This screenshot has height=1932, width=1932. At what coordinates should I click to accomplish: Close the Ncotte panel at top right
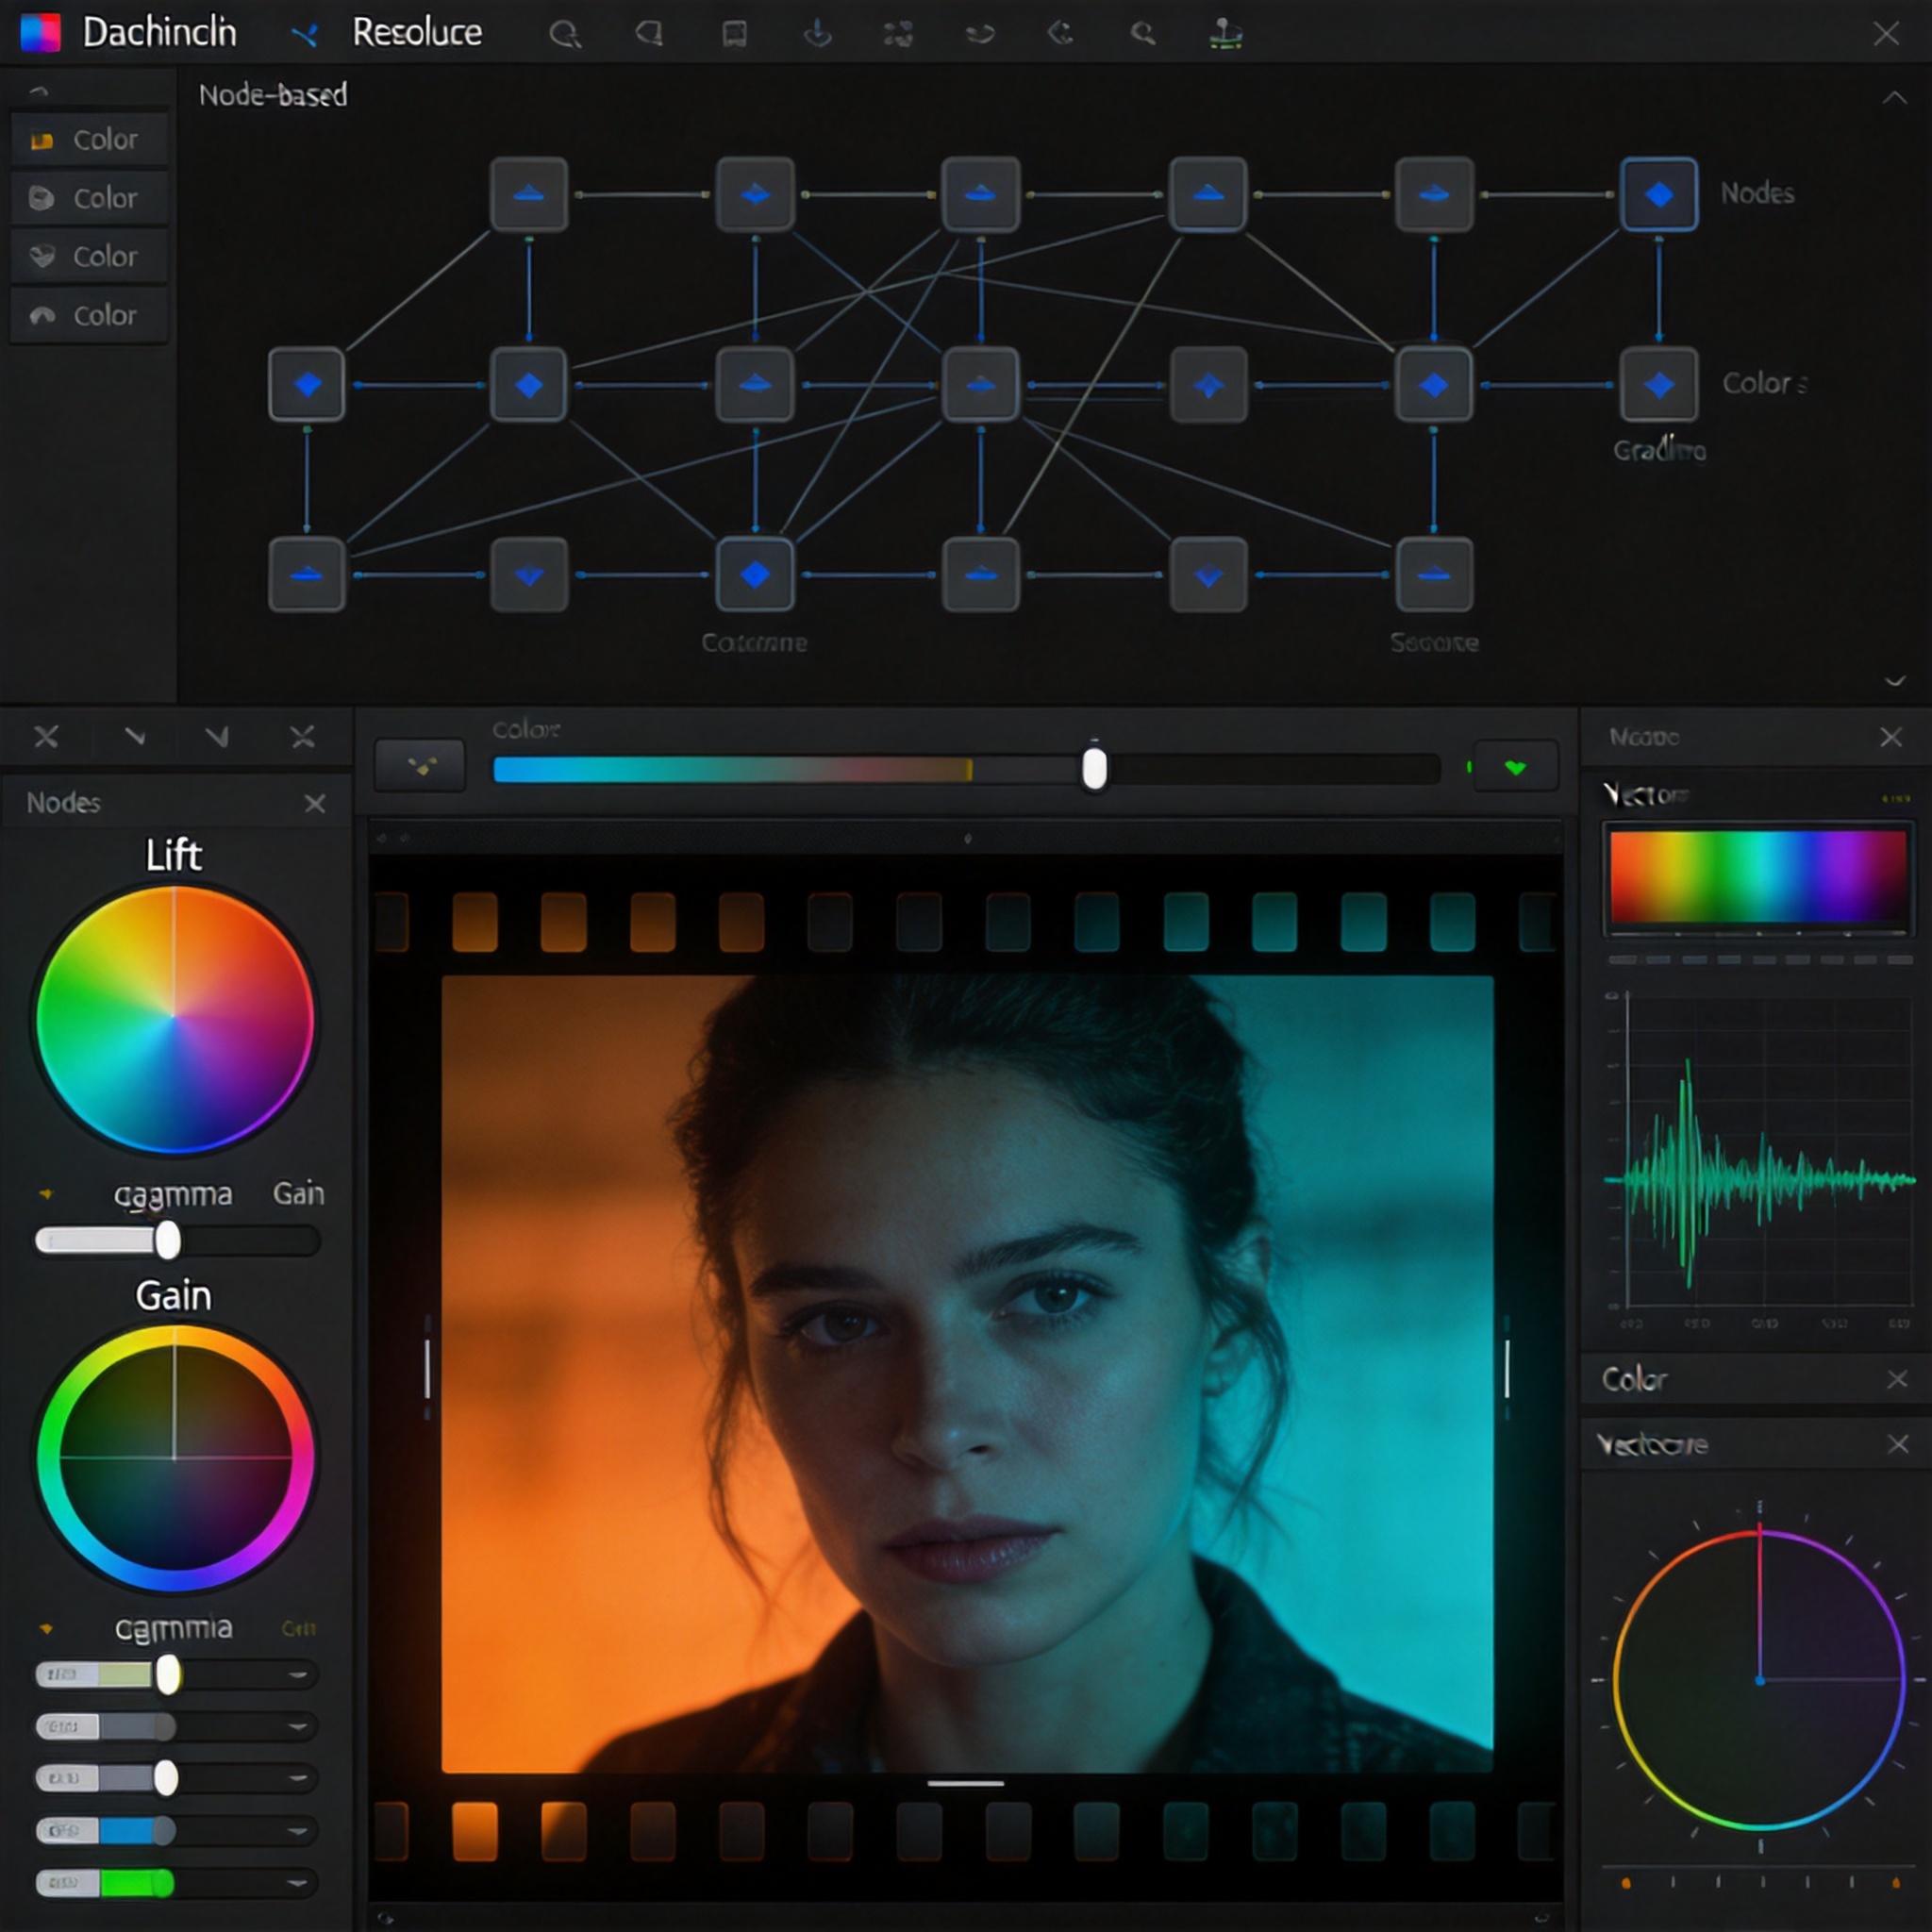pyautogui.click(x=1891, y=737)
